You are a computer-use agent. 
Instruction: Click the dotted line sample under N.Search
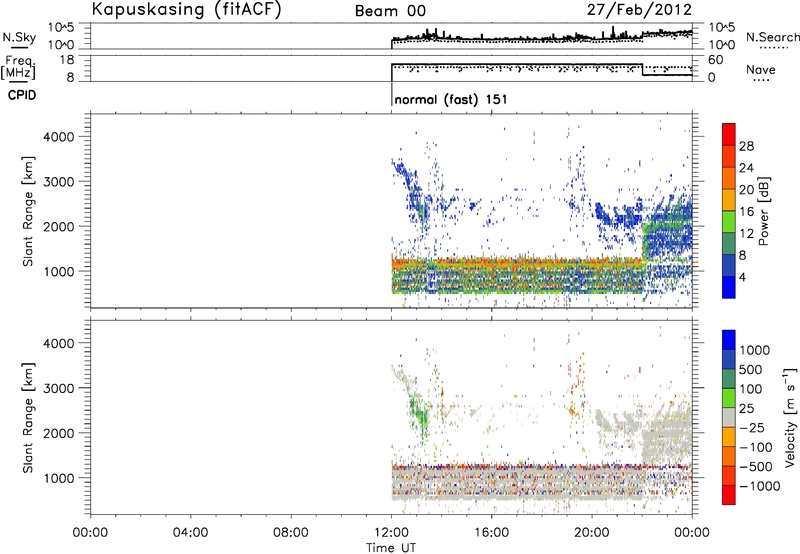(x=773, y=48)
